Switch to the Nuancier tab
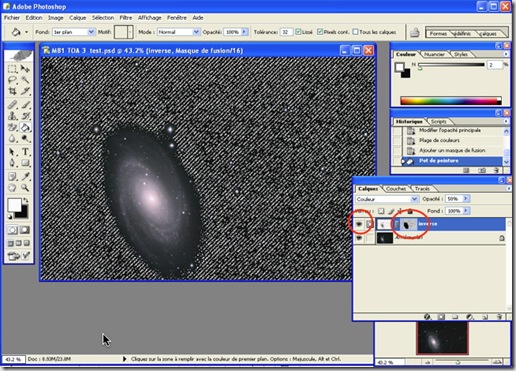Viewport: 516px width, 371px height. pyautogui.click(x=434, y=54)
